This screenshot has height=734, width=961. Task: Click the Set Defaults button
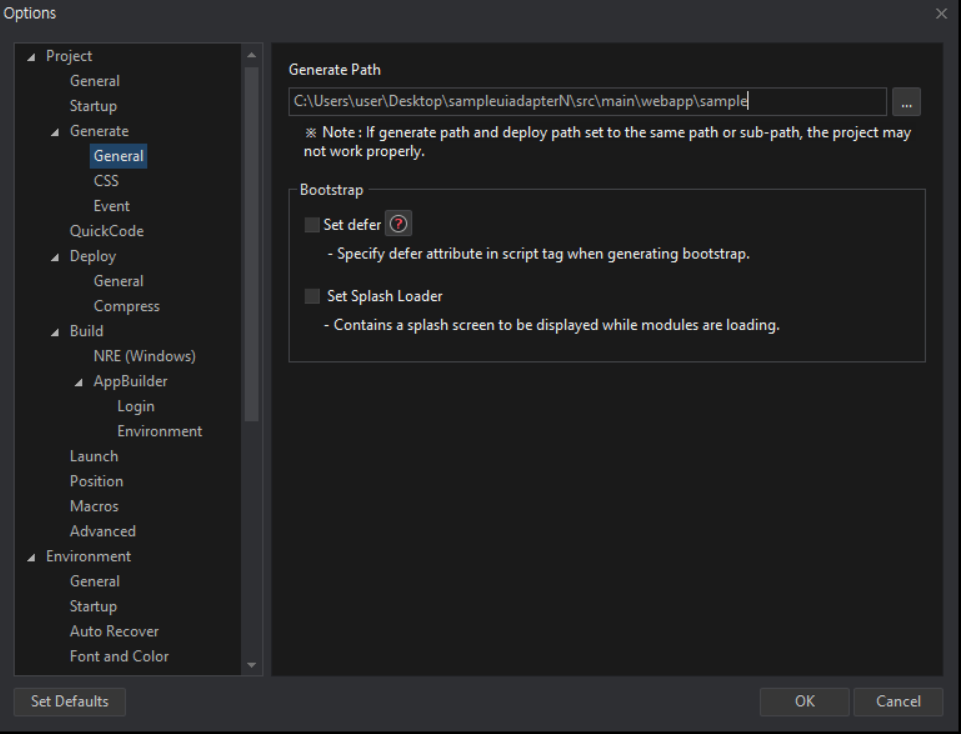[70, 701]
